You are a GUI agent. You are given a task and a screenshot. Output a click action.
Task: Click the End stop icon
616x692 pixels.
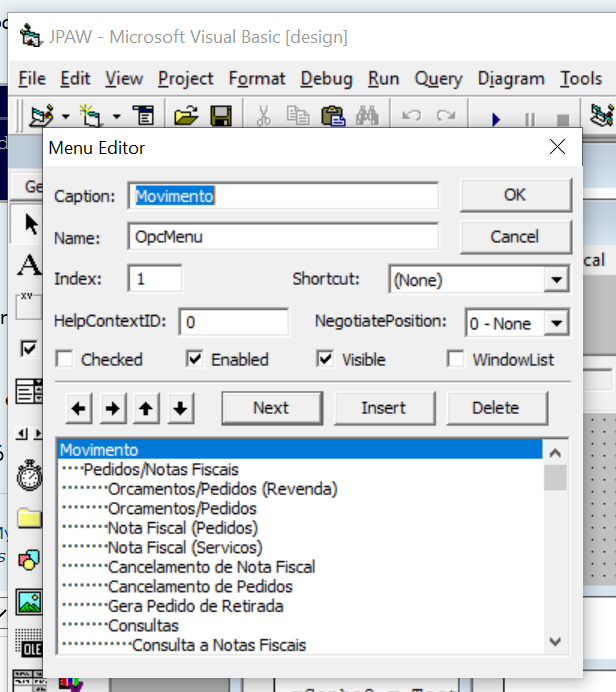coord(563,119)
